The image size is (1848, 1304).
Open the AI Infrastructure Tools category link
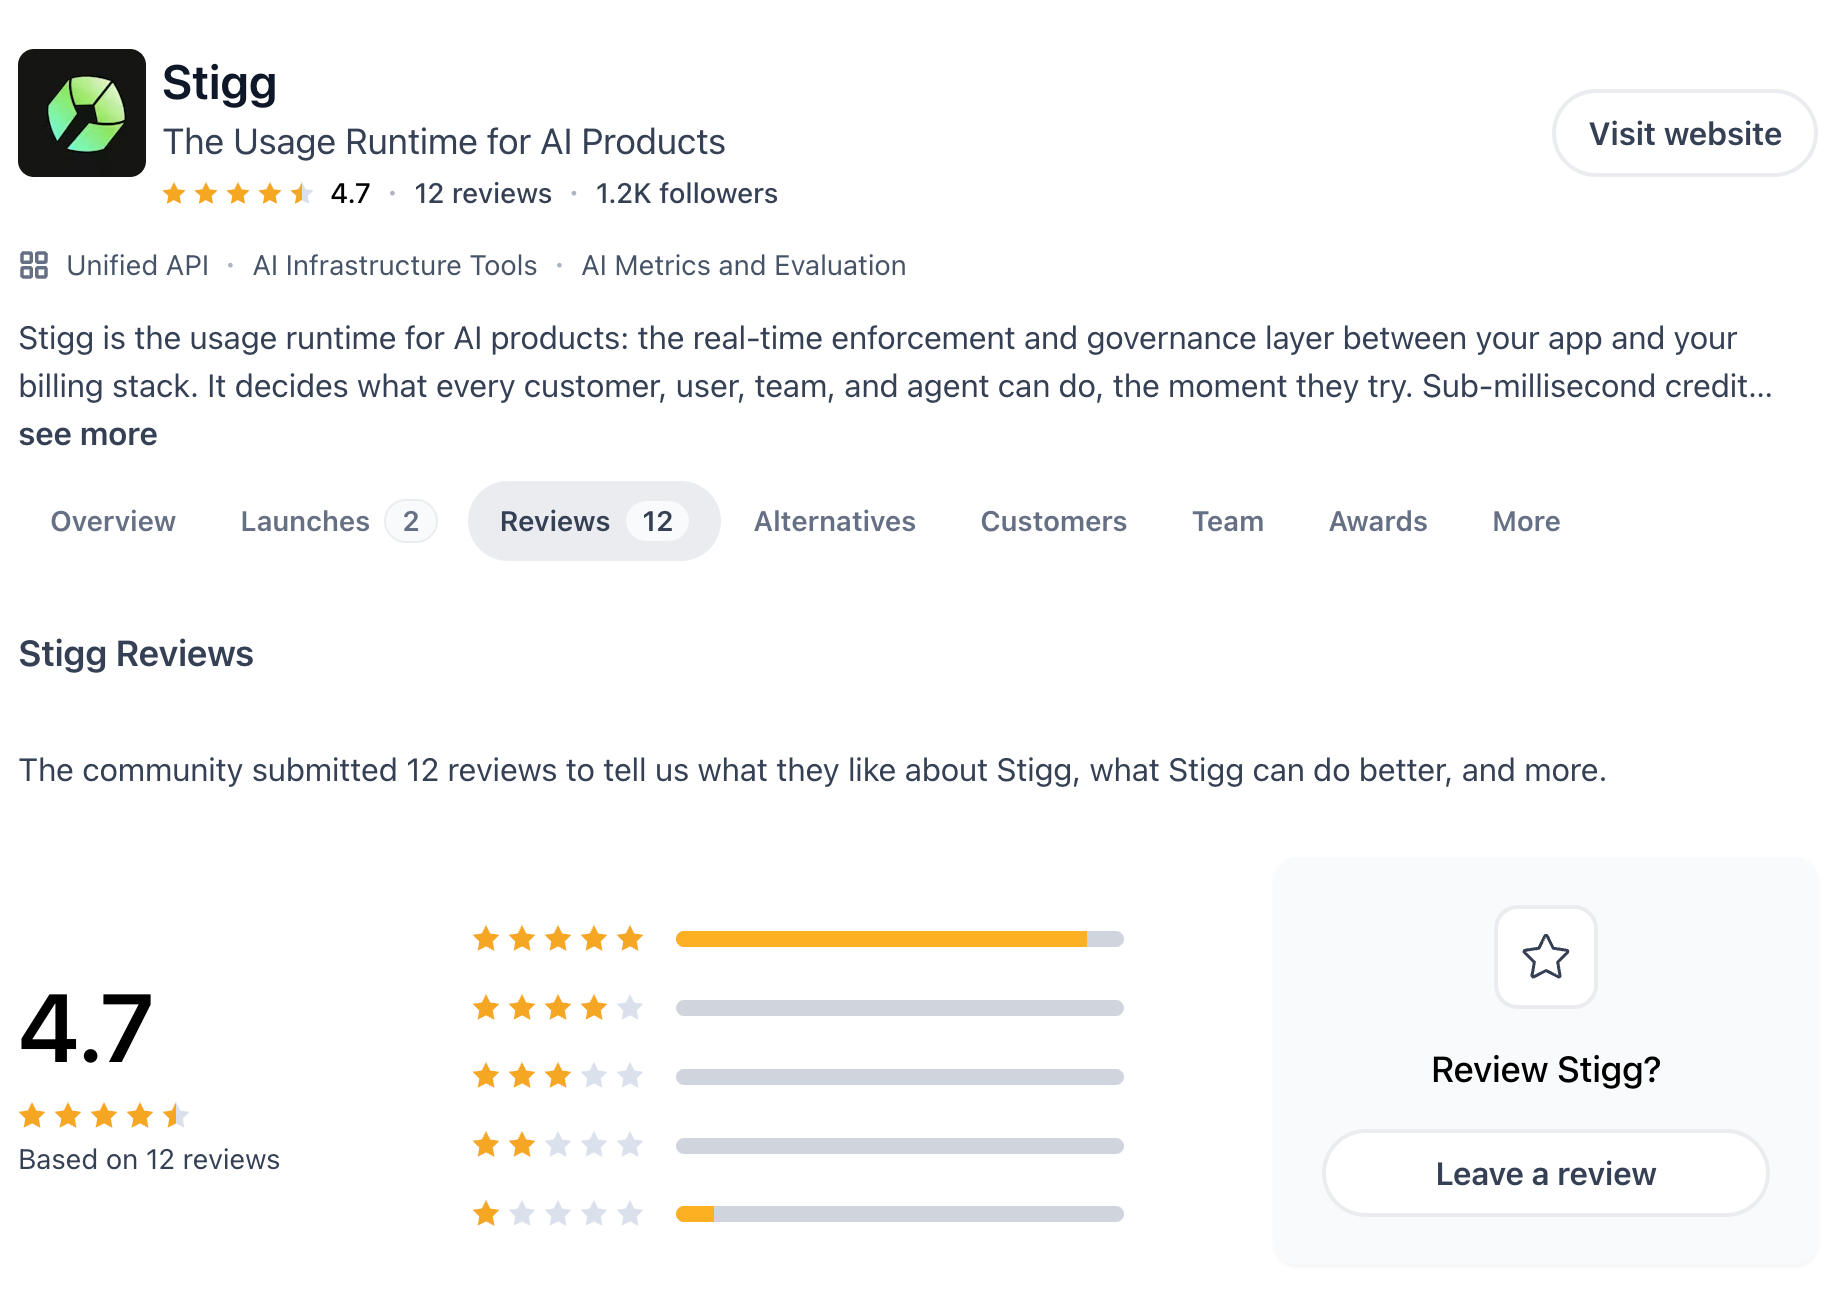point(395,265)
